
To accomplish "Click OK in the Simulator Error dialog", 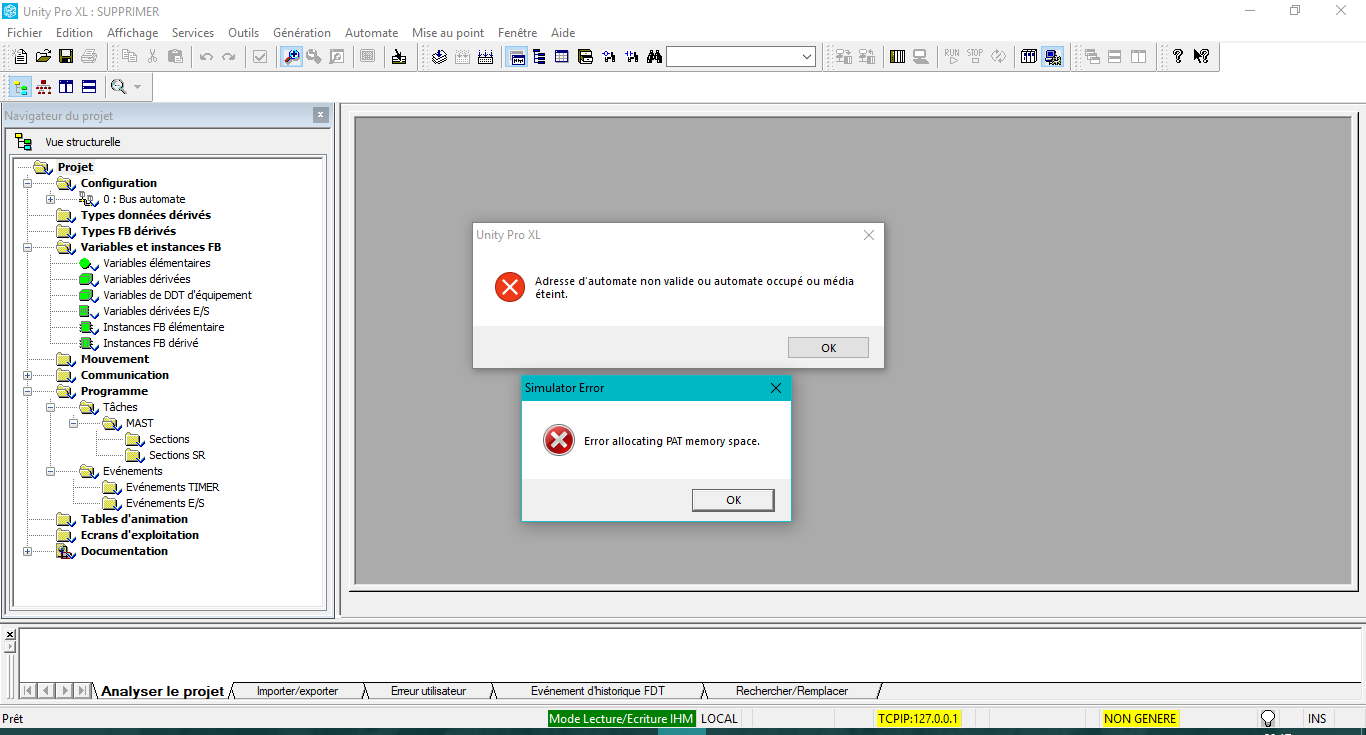I will pyautogui.click(x=732, y=500).
